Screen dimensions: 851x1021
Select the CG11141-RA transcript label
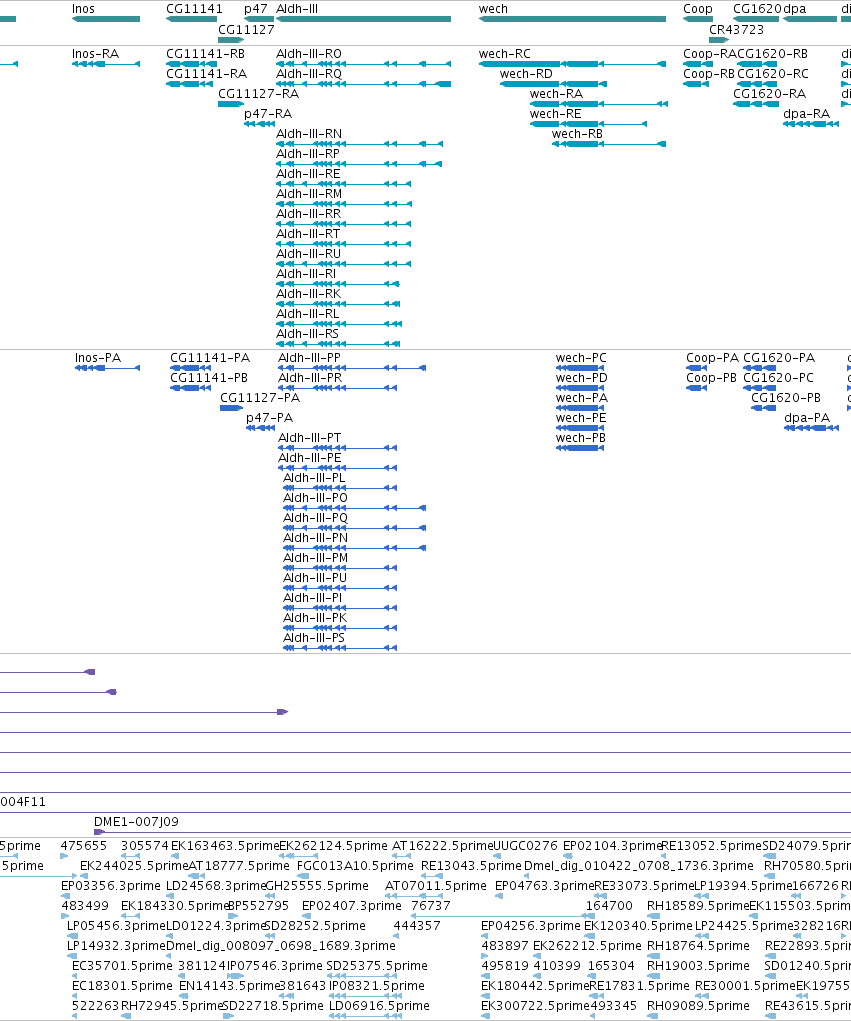206,74
